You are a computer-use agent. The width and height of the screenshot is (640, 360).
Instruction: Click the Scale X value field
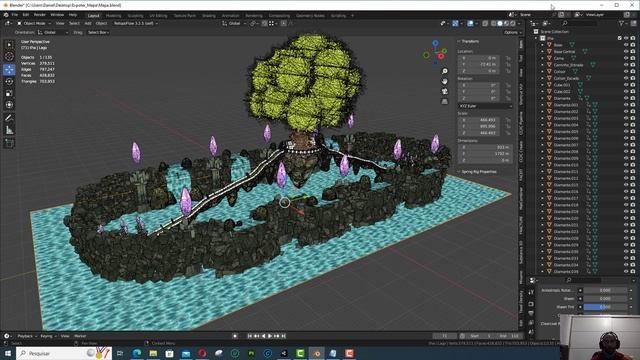point(478,120)
